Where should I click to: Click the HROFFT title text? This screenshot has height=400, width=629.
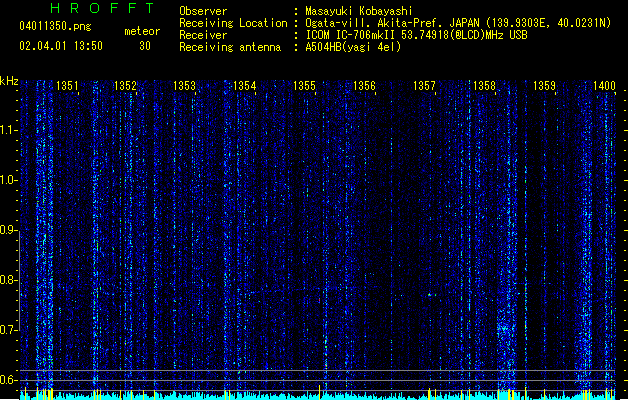click(x=102, y=8)
